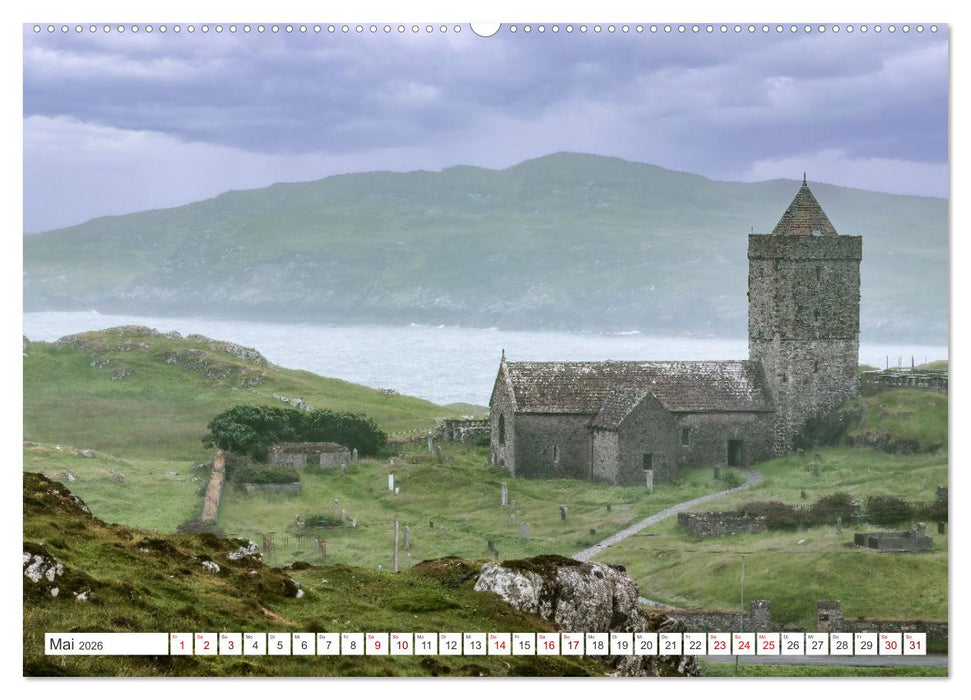The image size is (971, 700).
Task: Click day 19 cell
Action: pos(621,644)
